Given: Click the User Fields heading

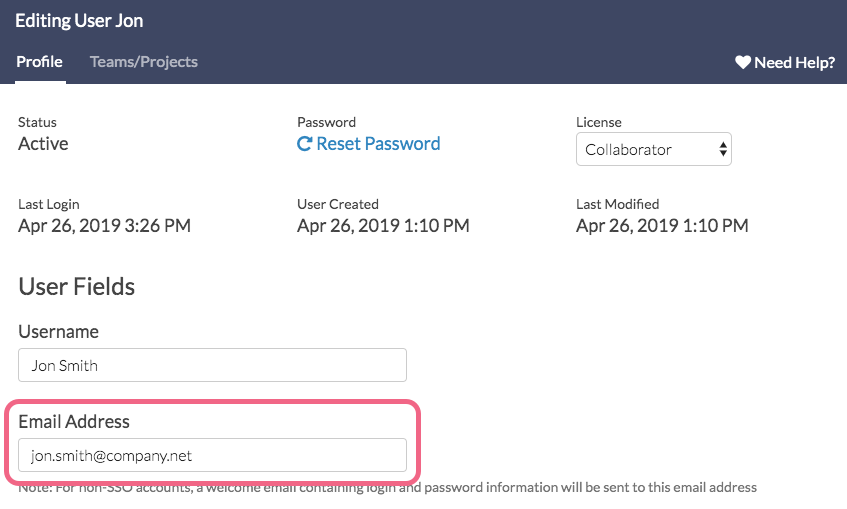Looking at the screenshot, I should 77,287.
